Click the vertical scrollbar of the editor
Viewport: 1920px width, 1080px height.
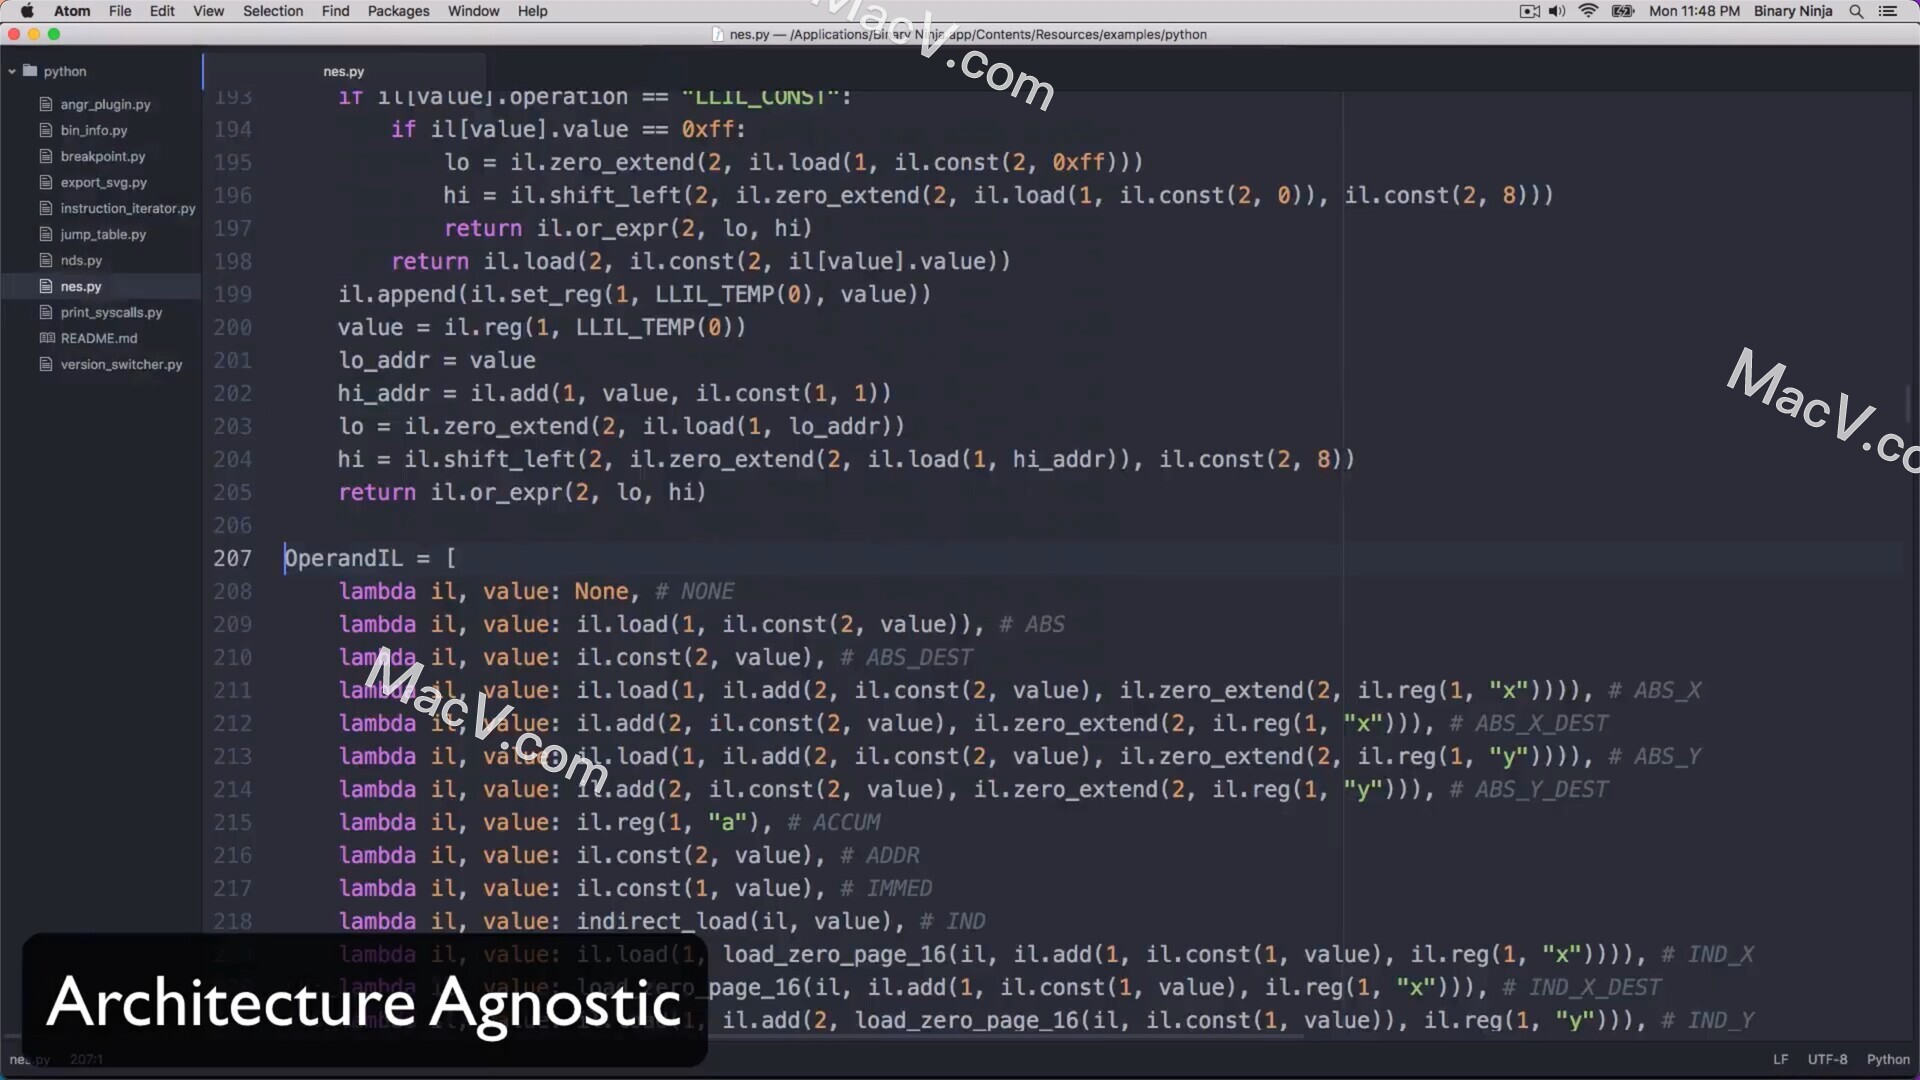coord(1908,405)
